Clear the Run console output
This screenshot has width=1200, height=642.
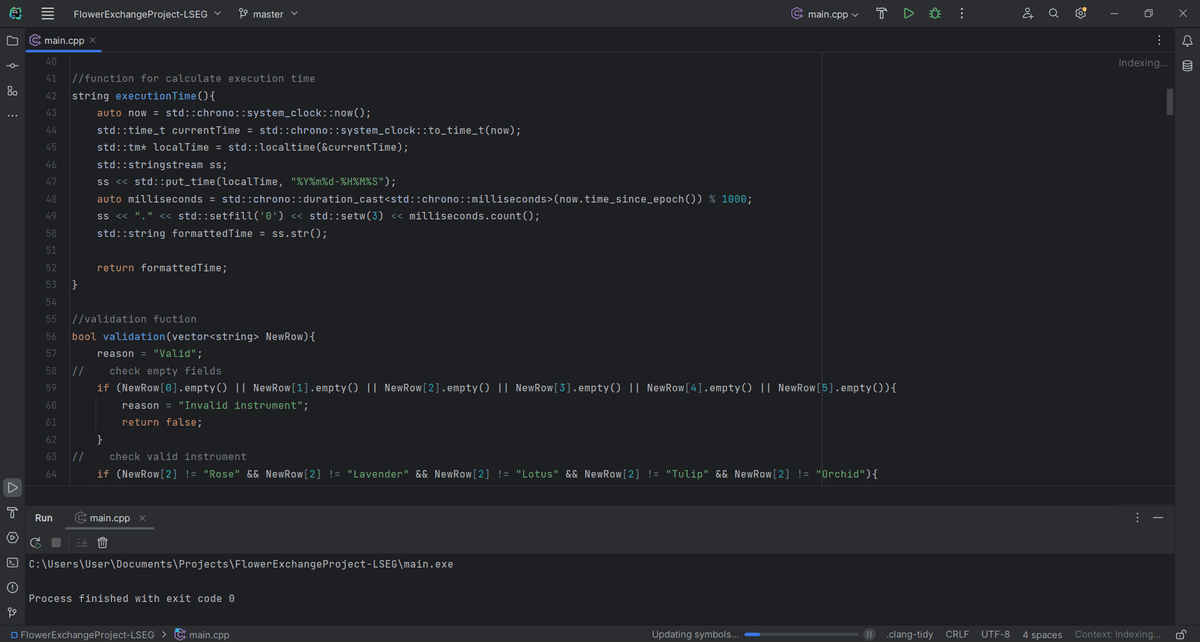pyautogui.click(x=101, y=542)
